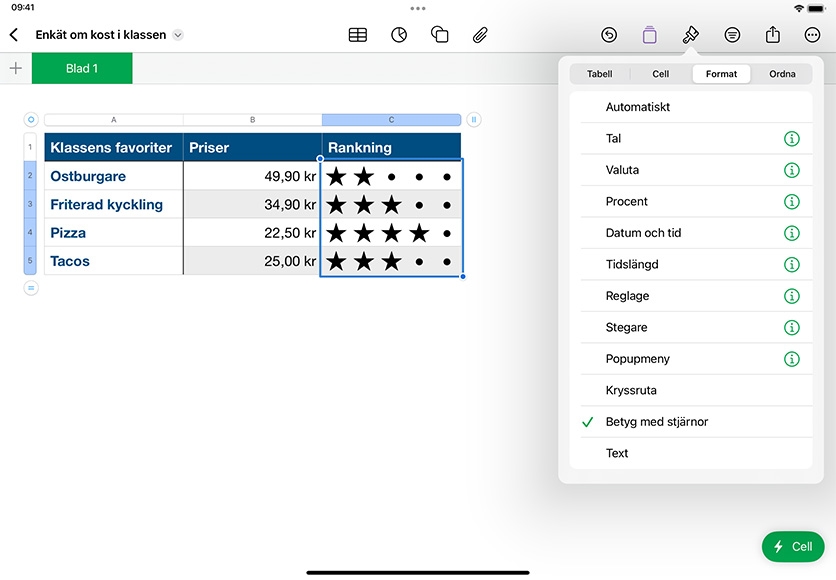Switch to the Tabell tab

[x=600, y=74]
